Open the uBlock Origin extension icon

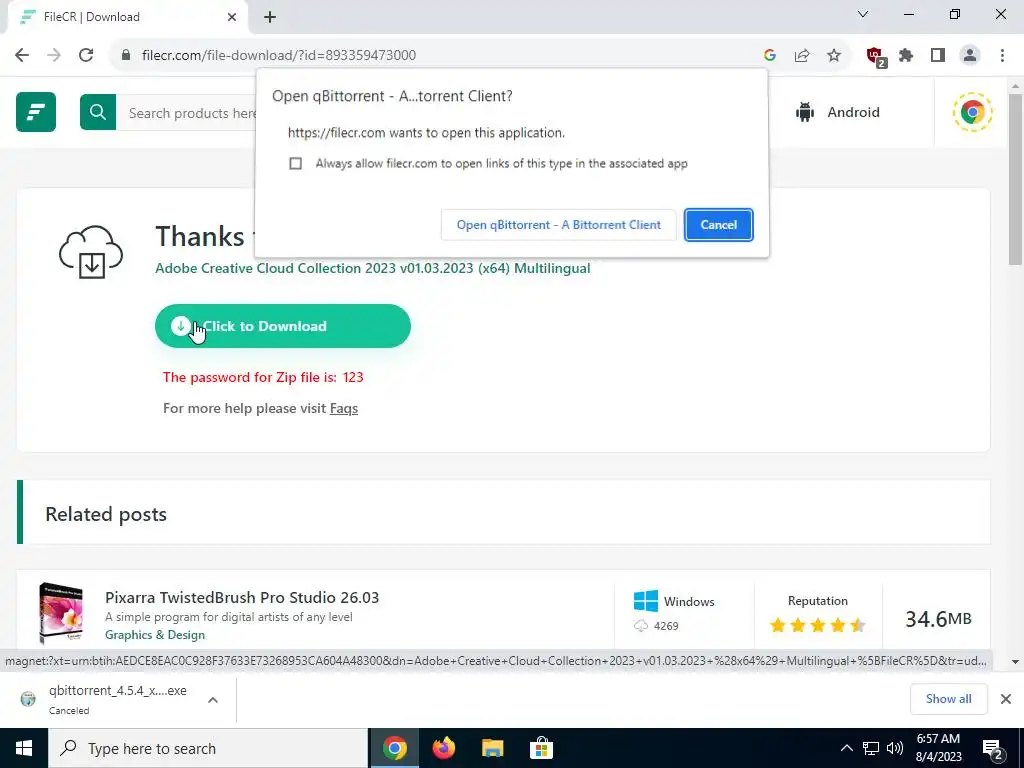click(x=875, y=56)
